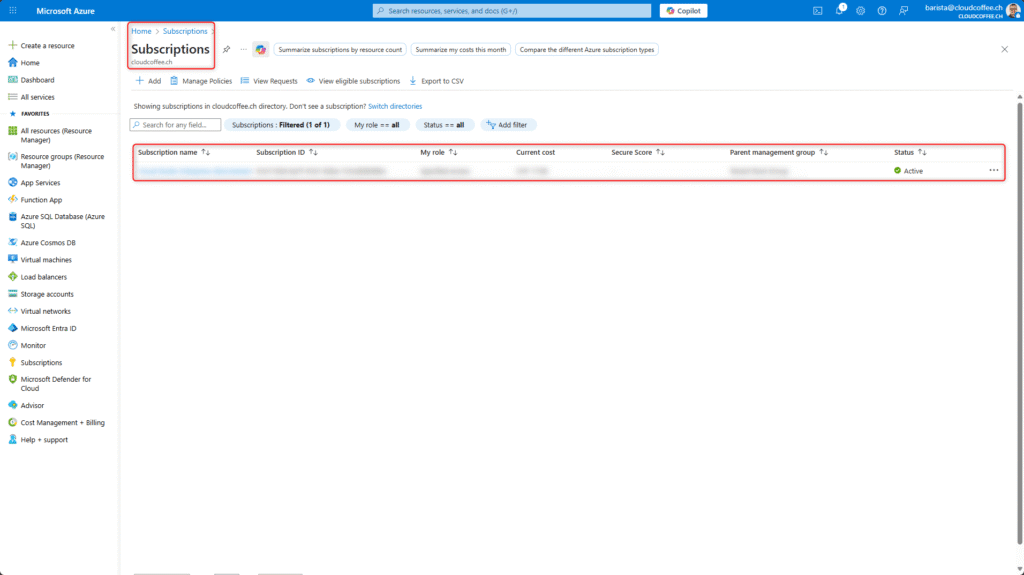Sort by Status column header
This screenshot has height=575, width=1024.
pyautogui.click(x=910, y=152)
